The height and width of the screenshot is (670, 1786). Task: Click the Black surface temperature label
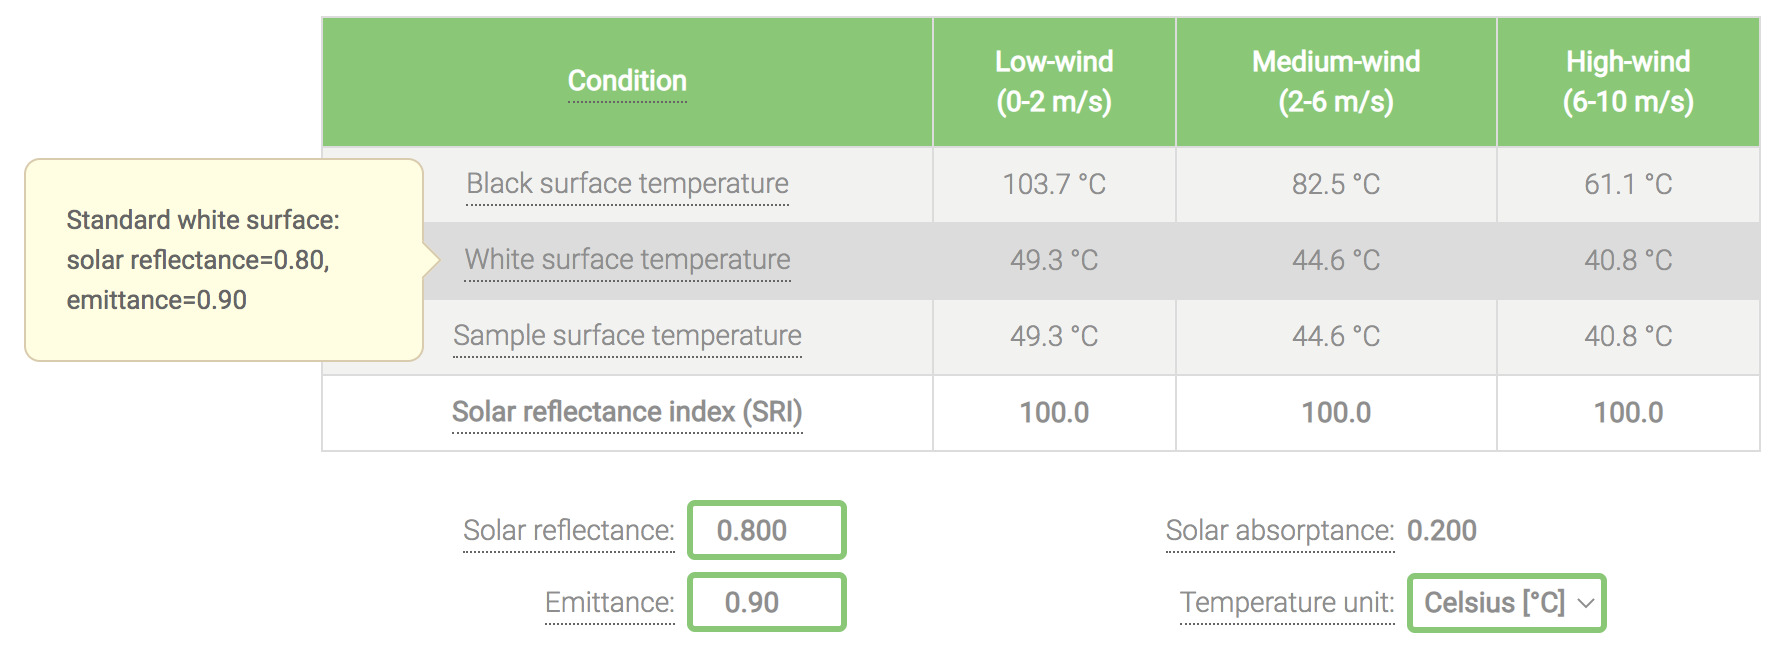pyautogui.click(x=627, y=184)
